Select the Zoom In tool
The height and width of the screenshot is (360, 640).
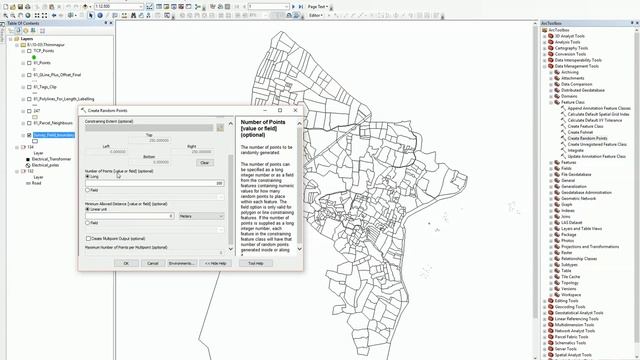click(x=5, y=16)
